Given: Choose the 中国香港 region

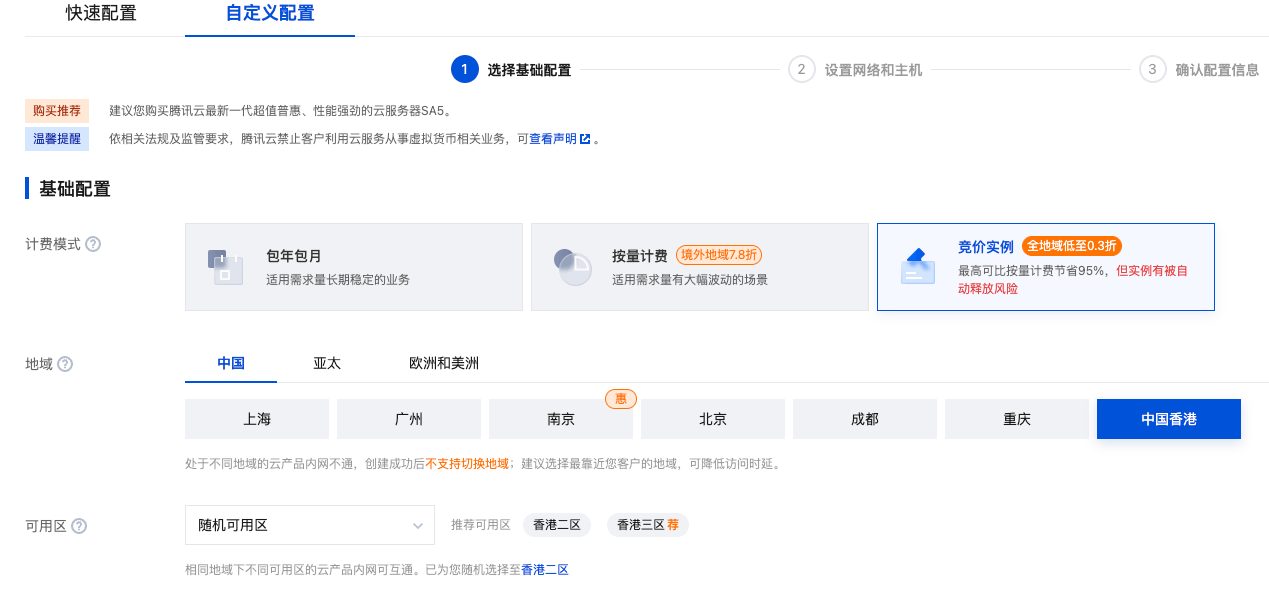Looking at the screenshot, I should (x=1169, y=419).
